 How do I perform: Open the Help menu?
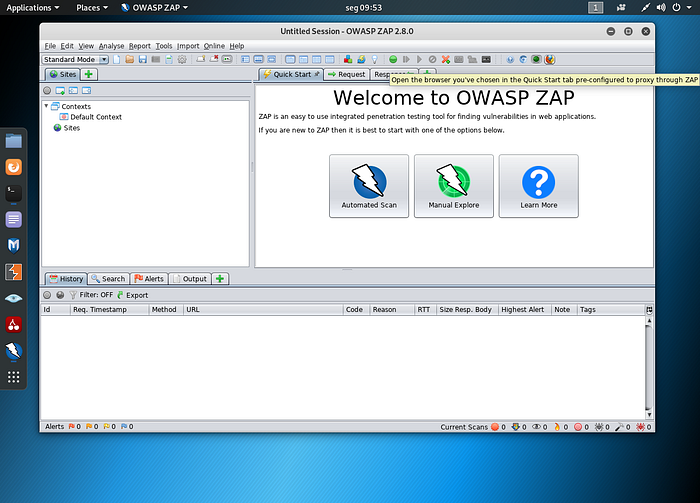237,46
